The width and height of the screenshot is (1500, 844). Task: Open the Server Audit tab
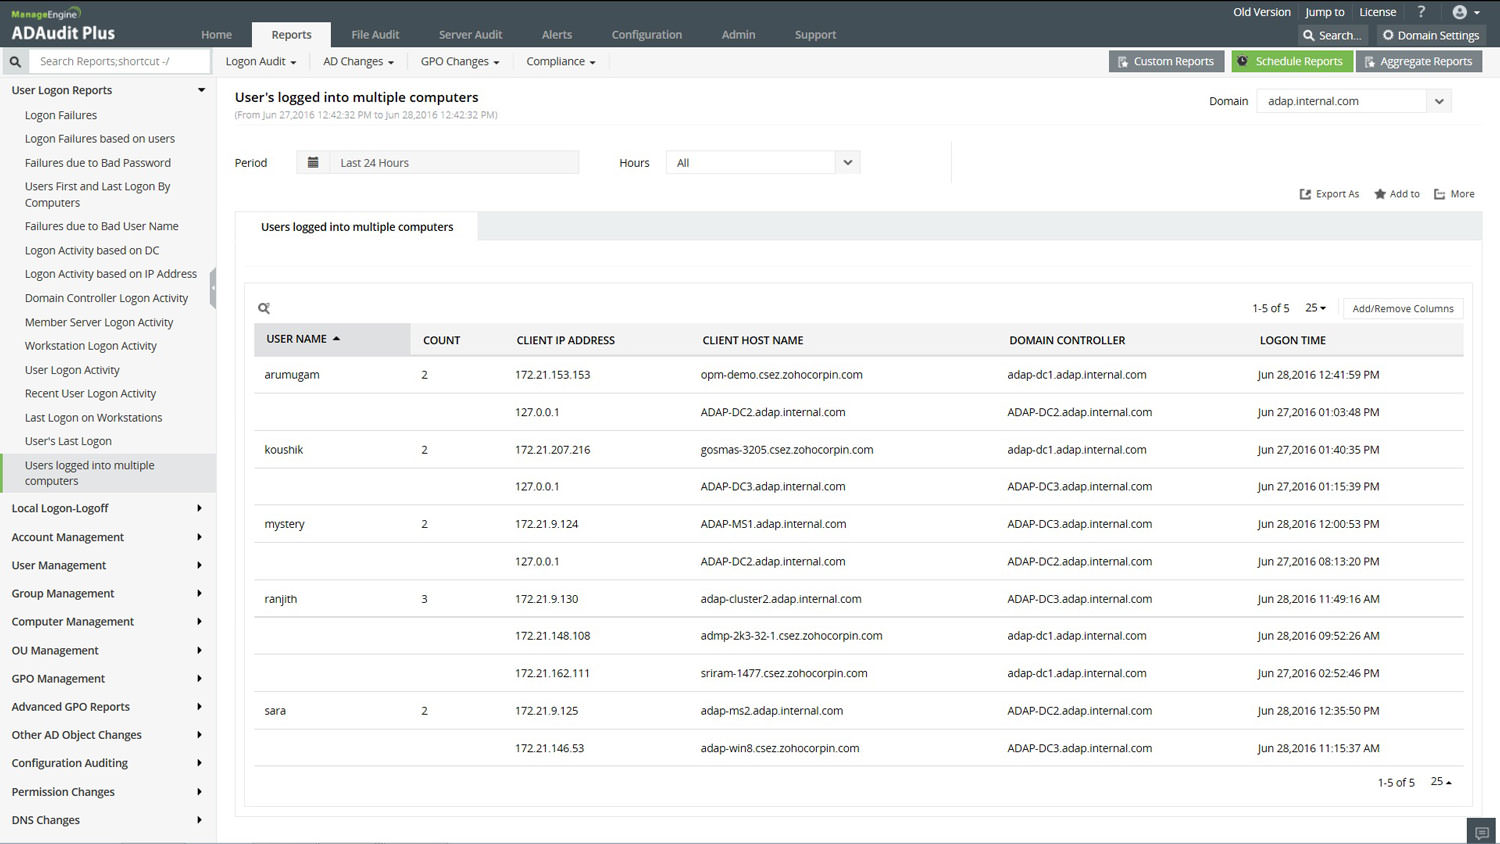click(470, 35)
